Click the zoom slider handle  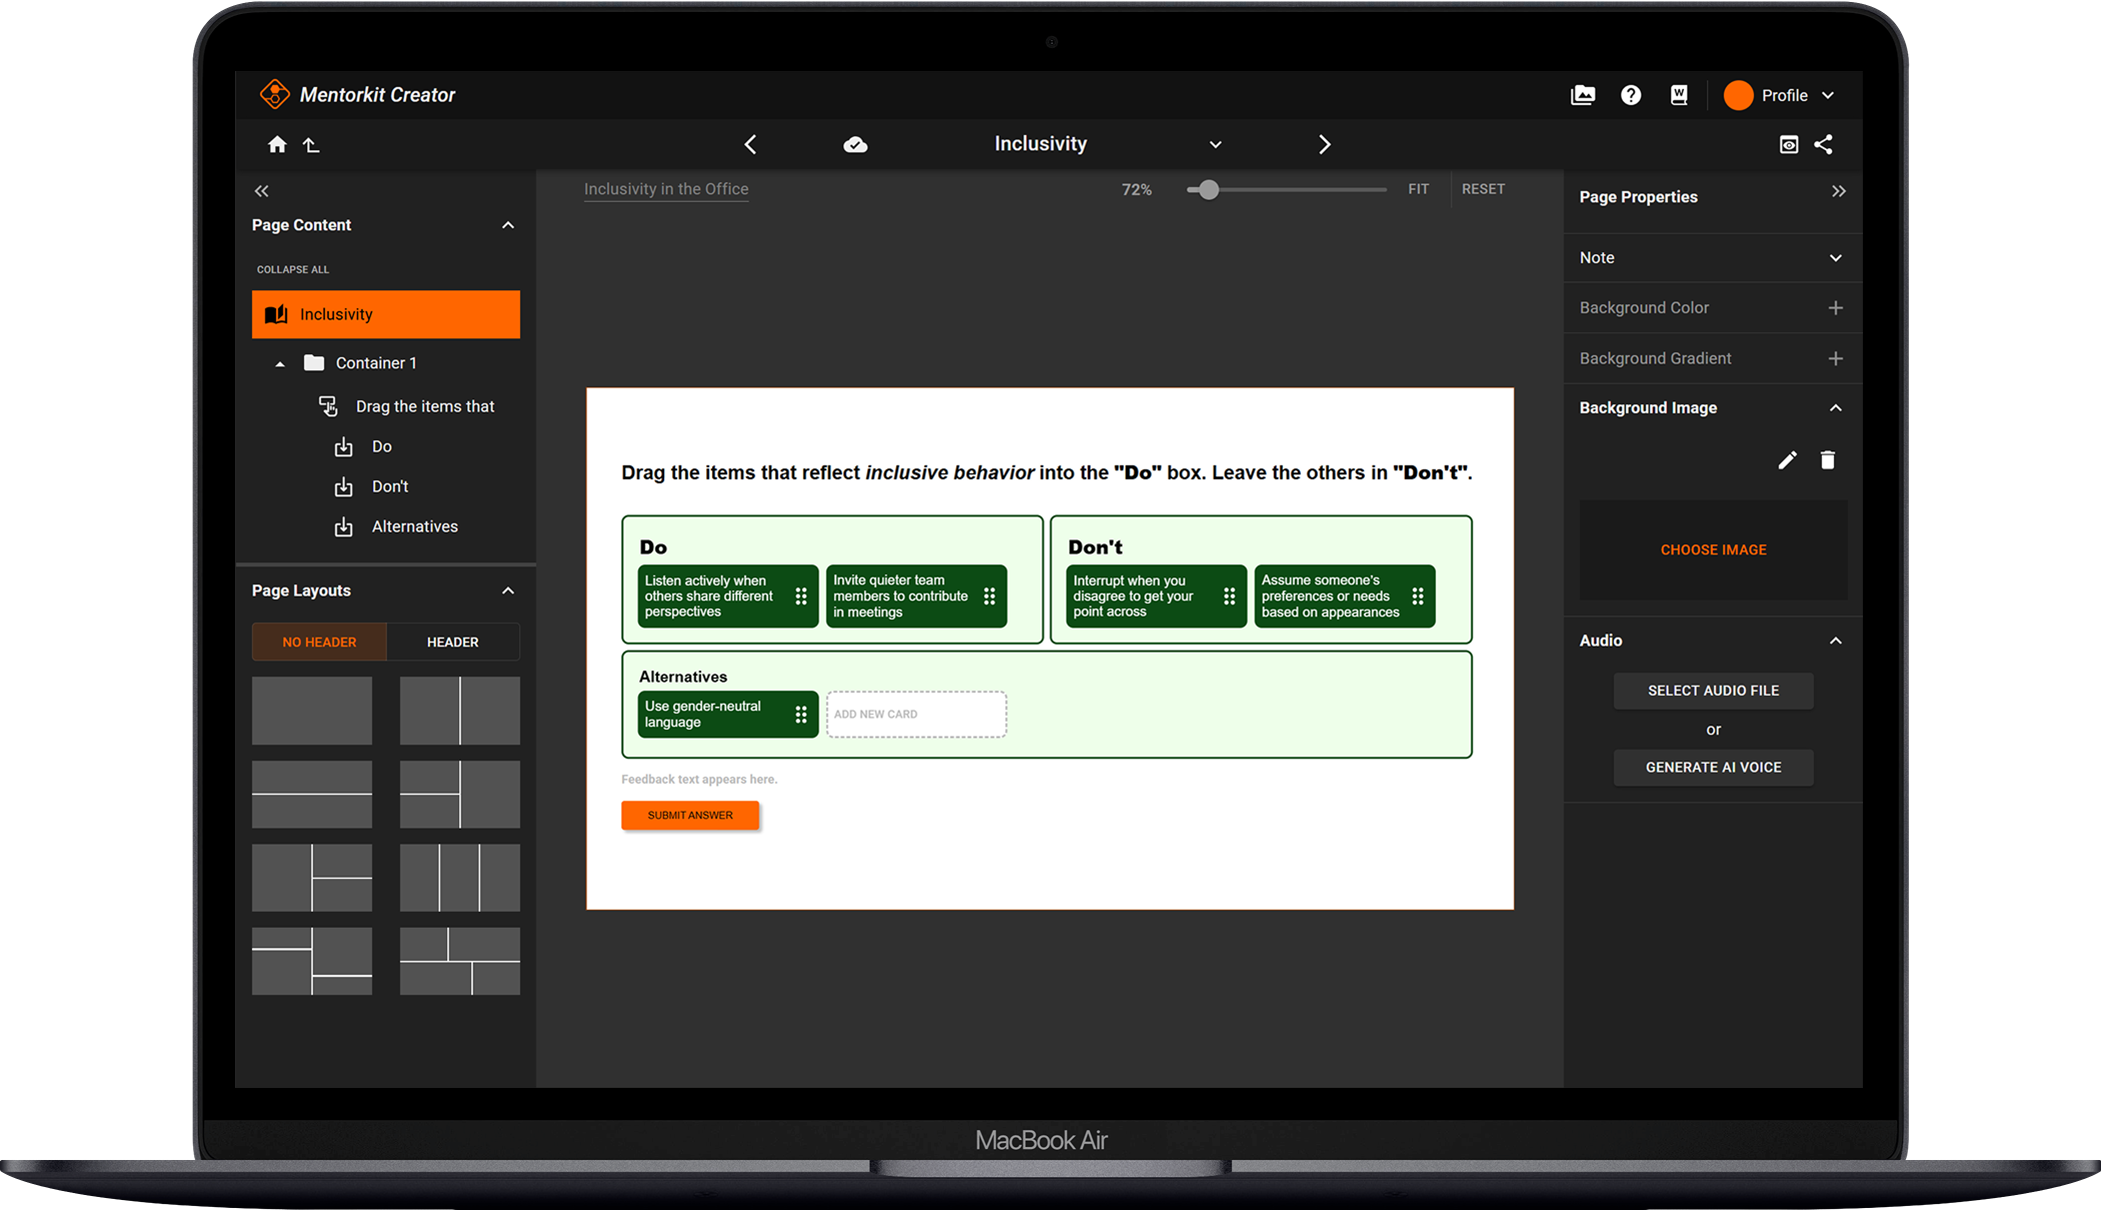pos(1208,190)
